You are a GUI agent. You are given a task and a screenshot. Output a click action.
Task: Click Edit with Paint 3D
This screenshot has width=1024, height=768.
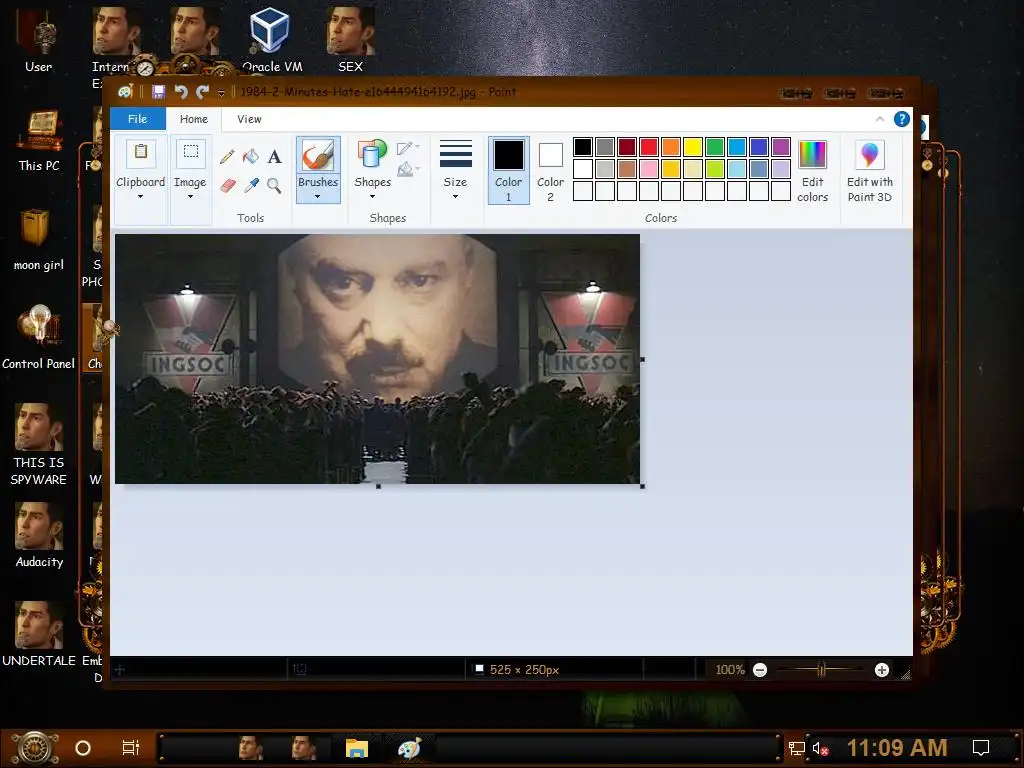(869, 171)
